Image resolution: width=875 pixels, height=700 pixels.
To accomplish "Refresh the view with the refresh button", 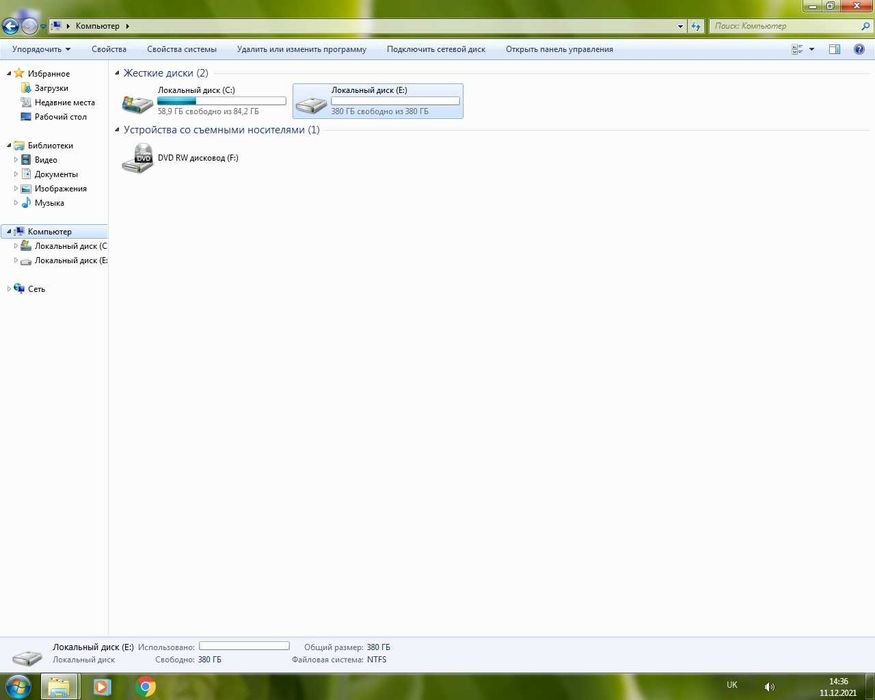I will click(x=695, y=26).
